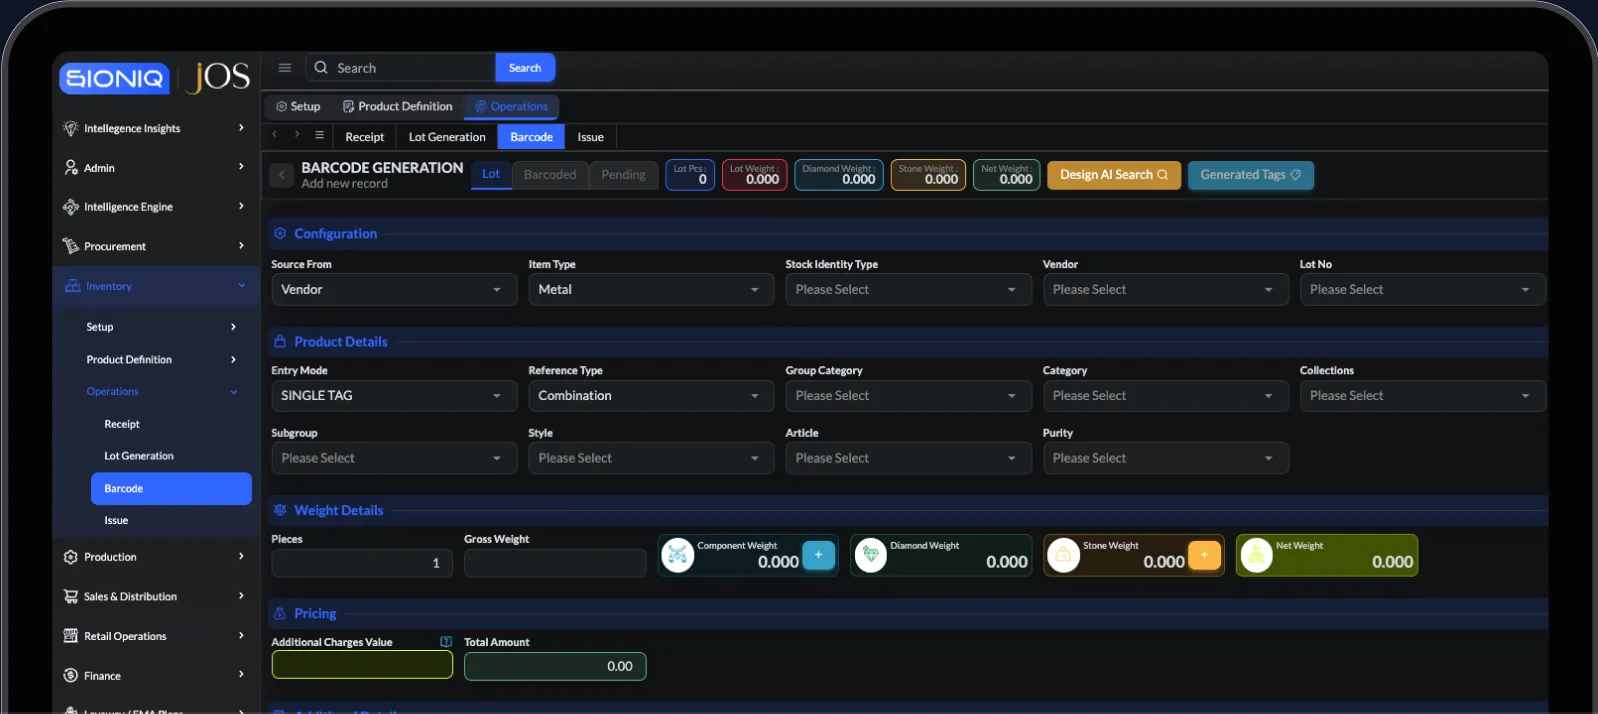This screenshot has height=714, width=1598.
Task: Click the hamburger menu icon beside search
Action: pos(285,68)
